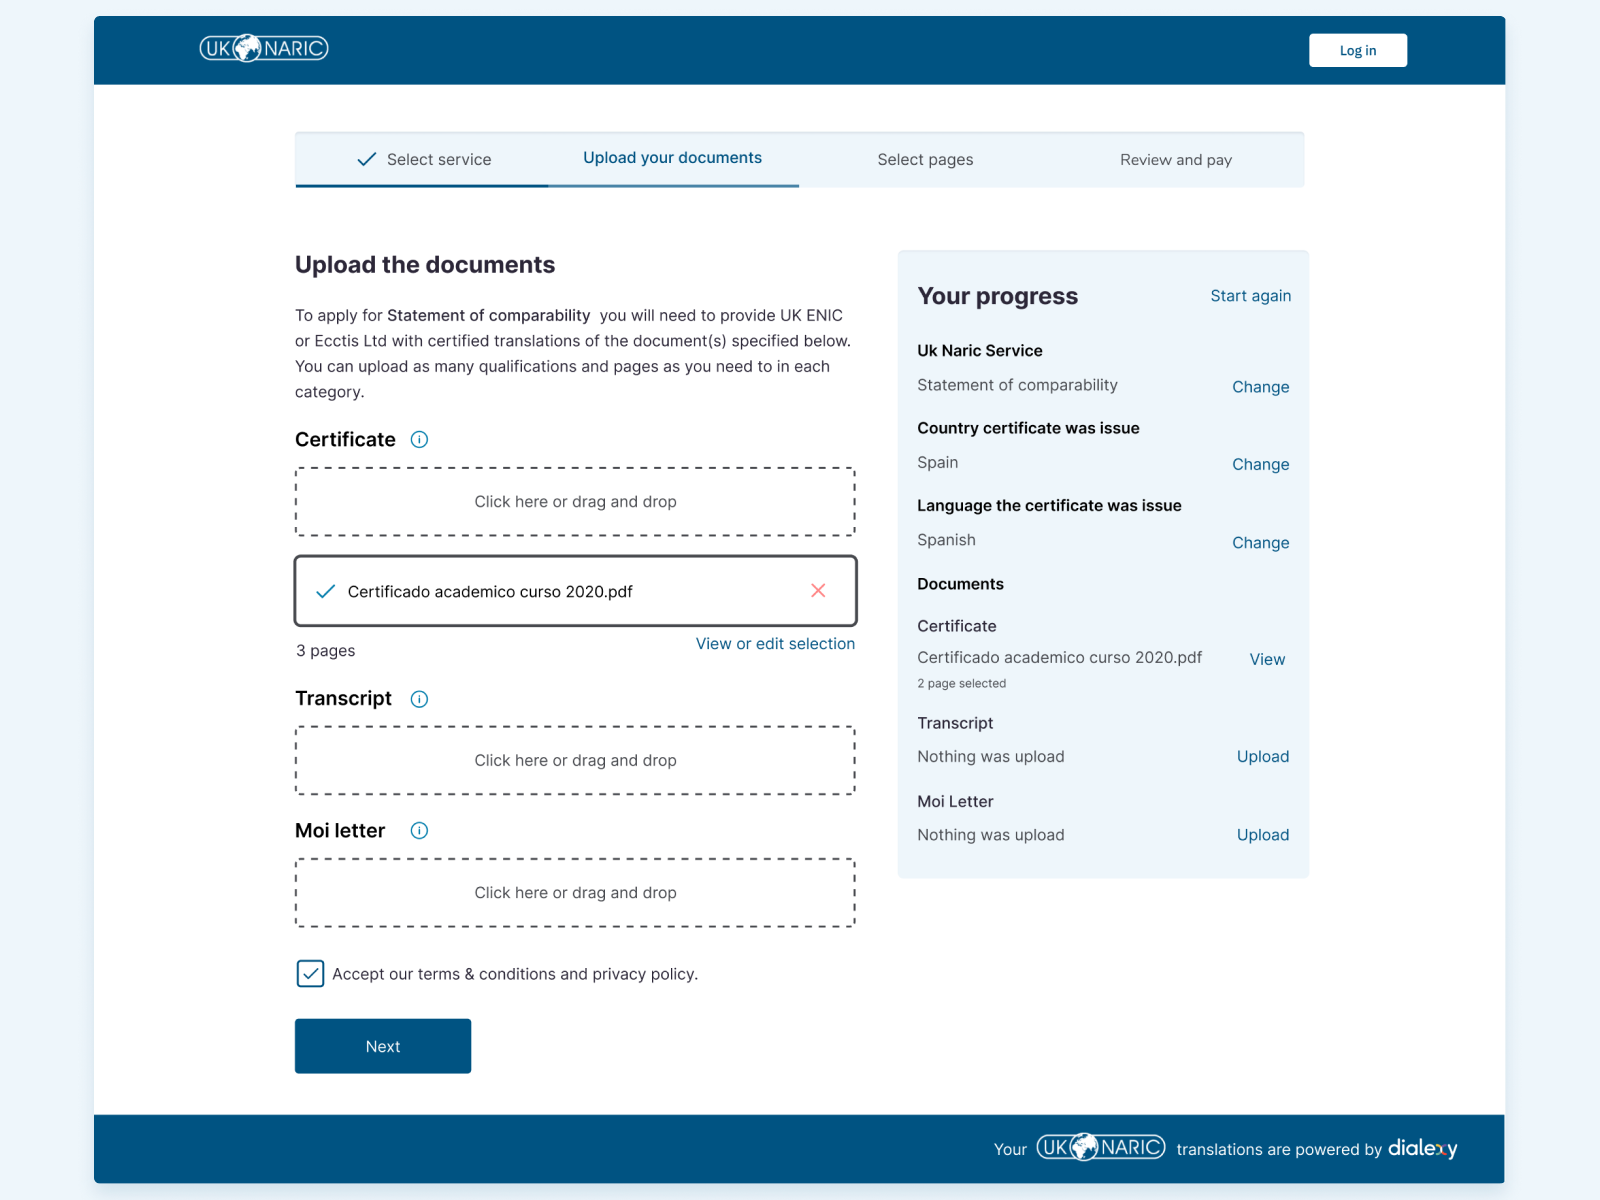Toggle the checkmark beside Certificado academico pdf

[325, 591]
